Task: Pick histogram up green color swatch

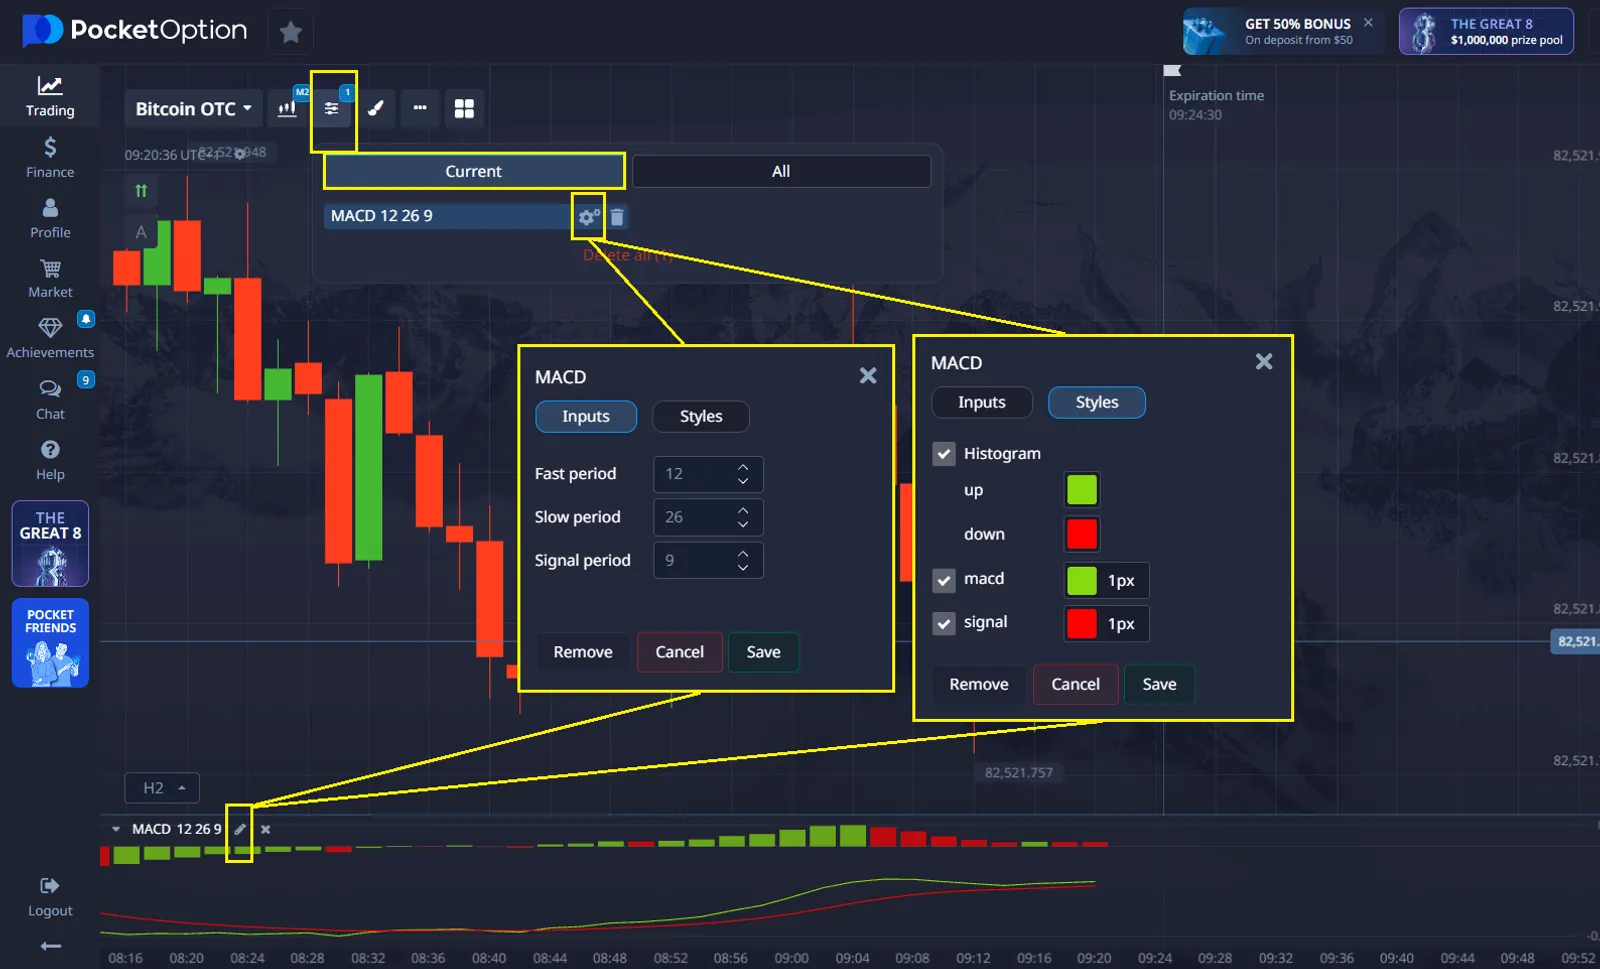Action: point(1082,490)
